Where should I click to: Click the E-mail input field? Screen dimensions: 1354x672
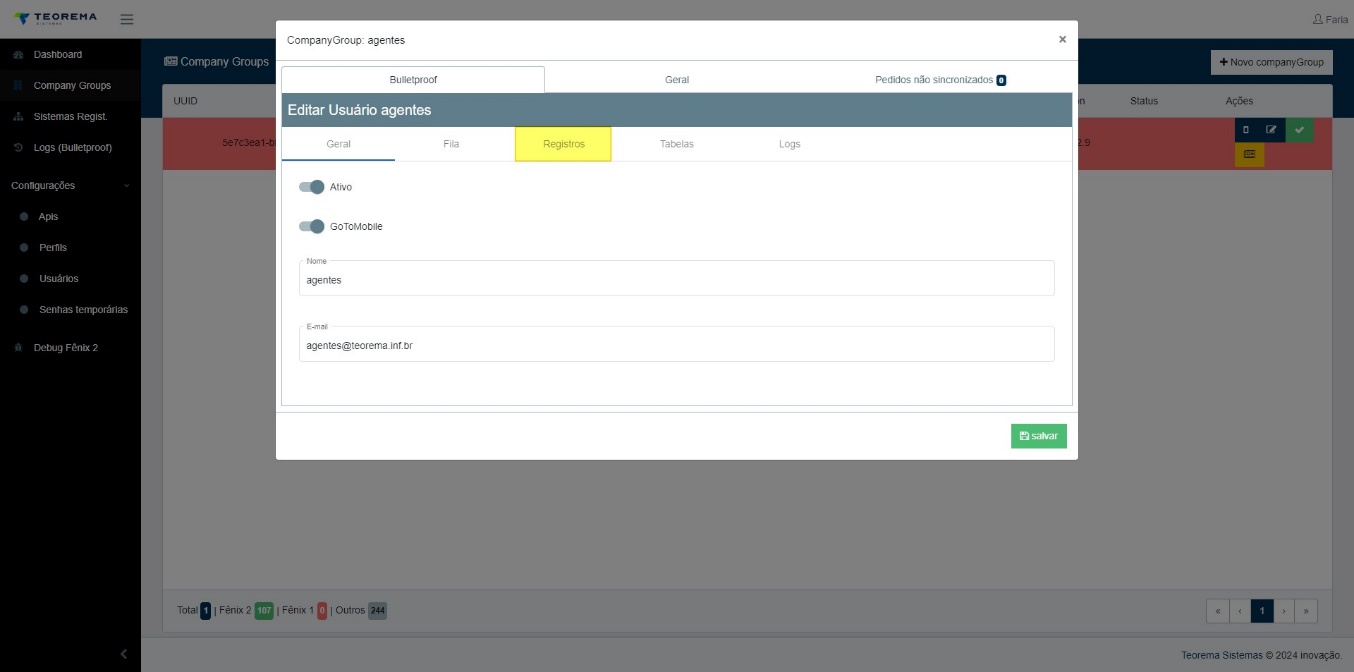[x=677, y=344]
